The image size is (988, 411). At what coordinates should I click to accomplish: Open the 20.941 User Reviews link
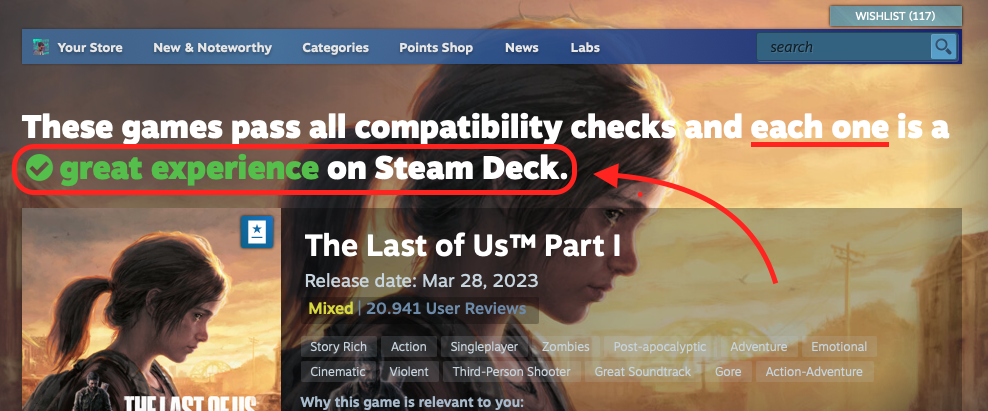coord(446,309)
